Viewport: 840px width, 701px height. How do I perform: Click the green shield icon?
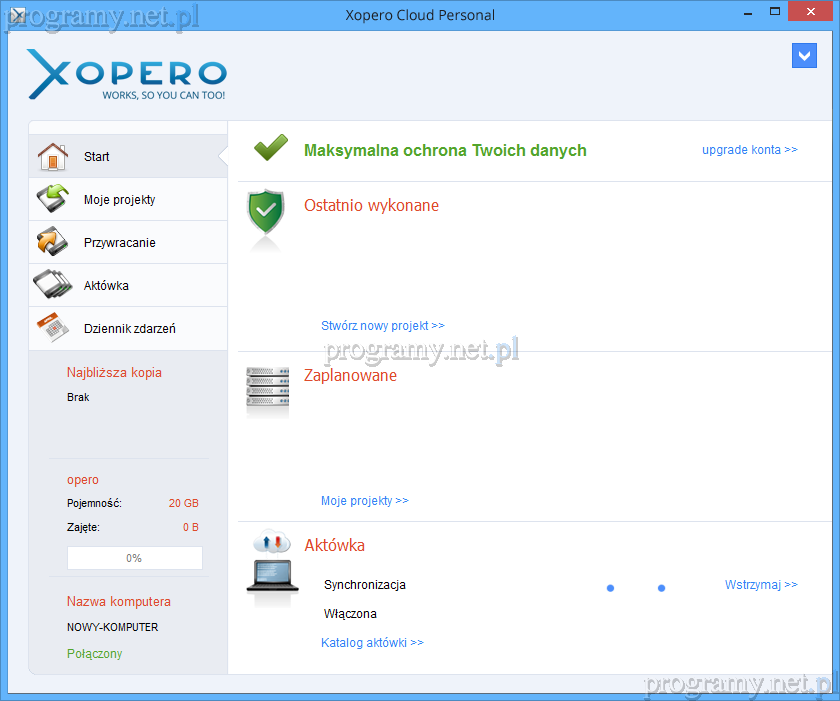(266, 212)
